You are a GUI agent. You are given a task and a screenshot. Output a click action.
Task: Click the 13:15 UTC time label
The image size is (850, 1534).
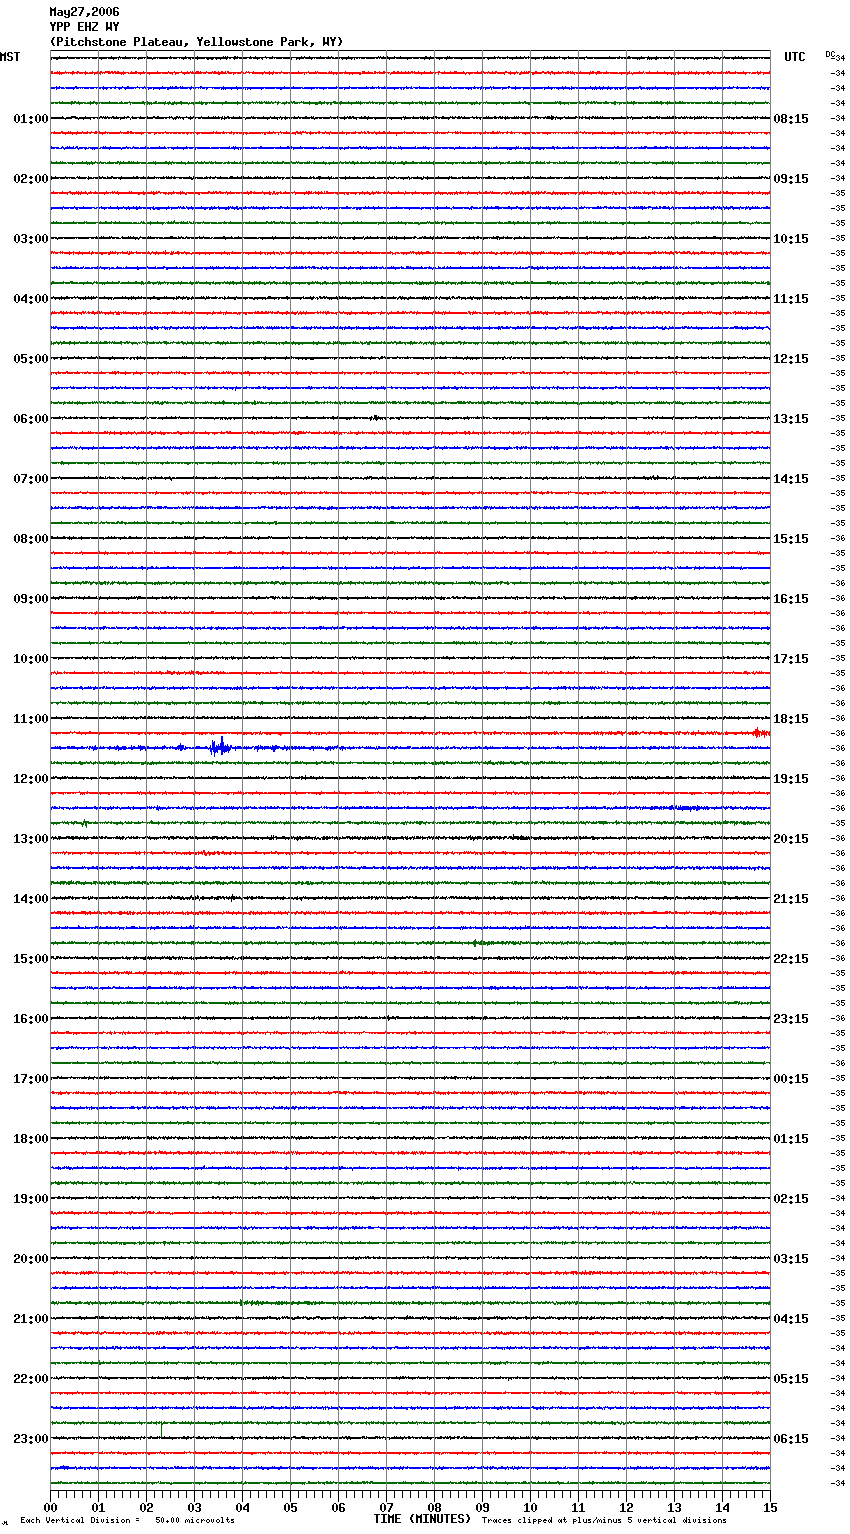(x=791, y=419)
